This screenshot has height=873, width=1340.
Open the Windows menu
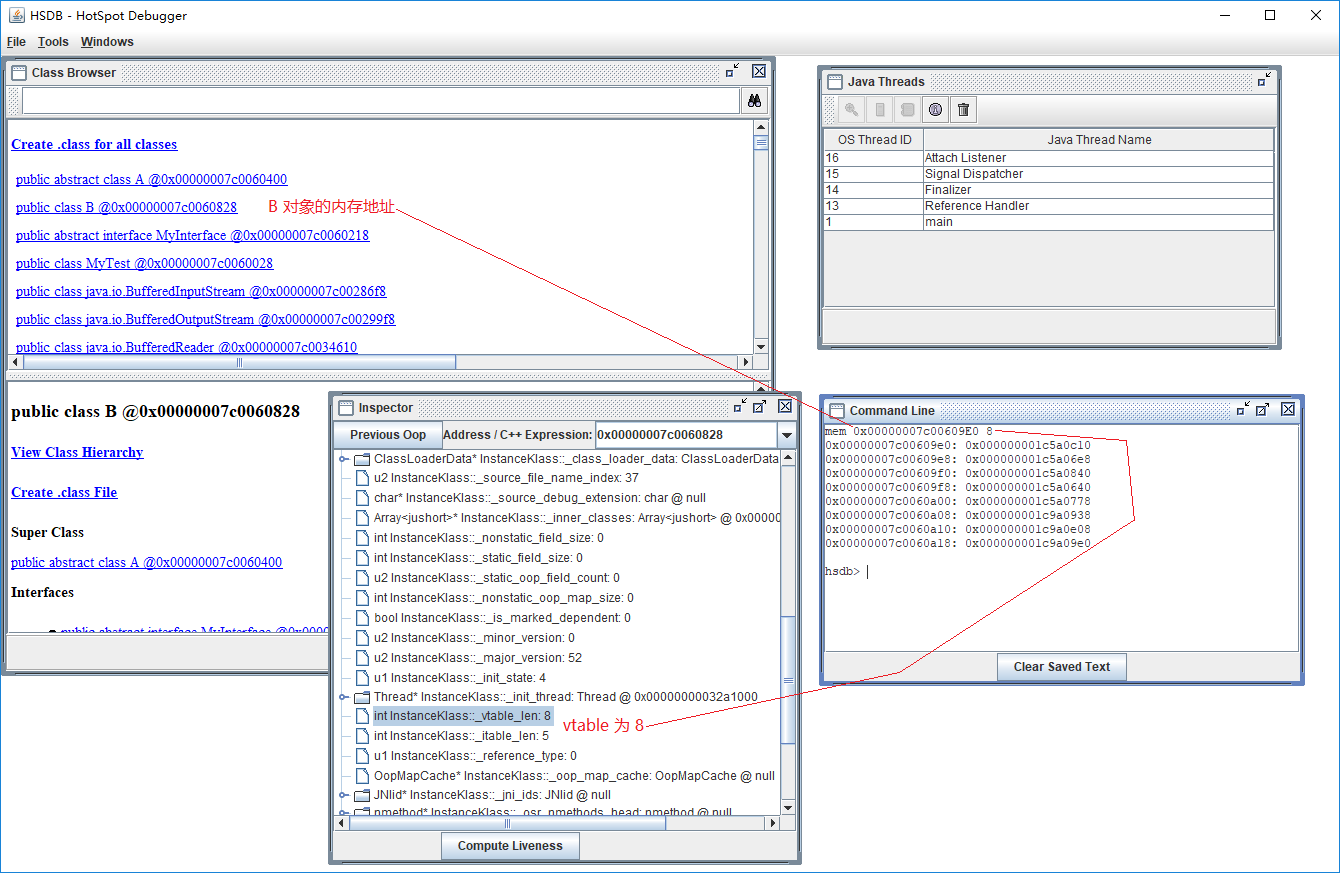point(107,42)
